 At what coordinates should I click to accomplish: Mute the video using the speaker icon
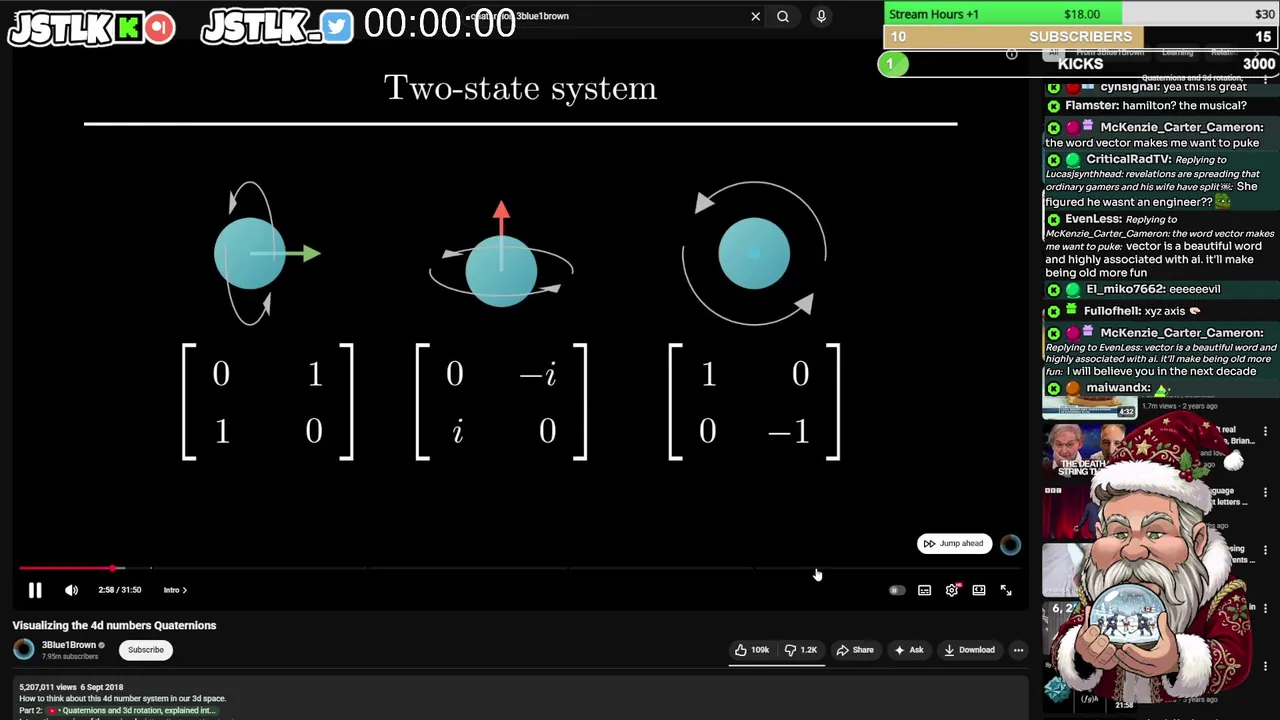click(x=71, y=590)
